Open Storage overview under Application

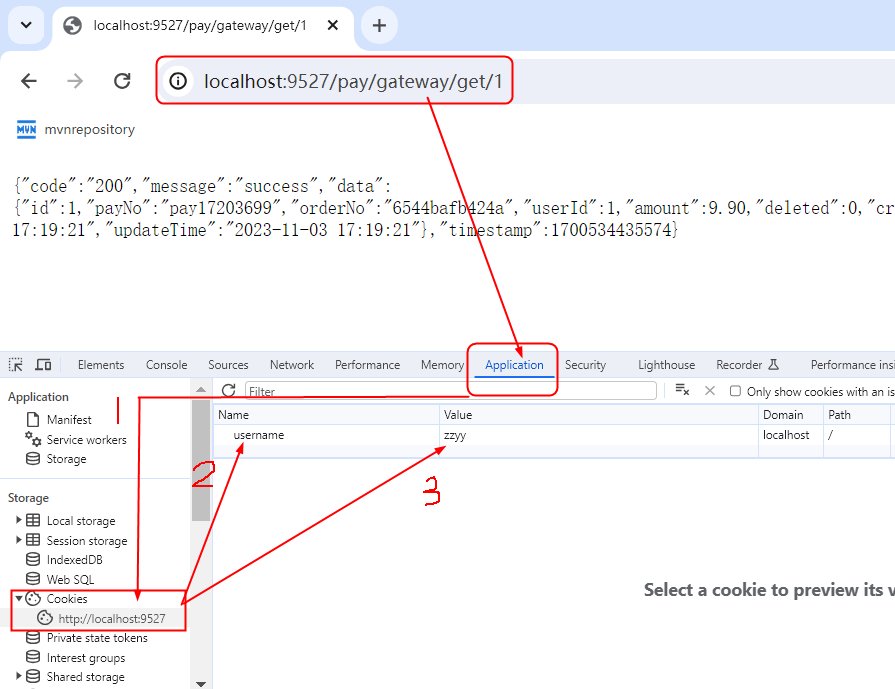click(66, 459)
